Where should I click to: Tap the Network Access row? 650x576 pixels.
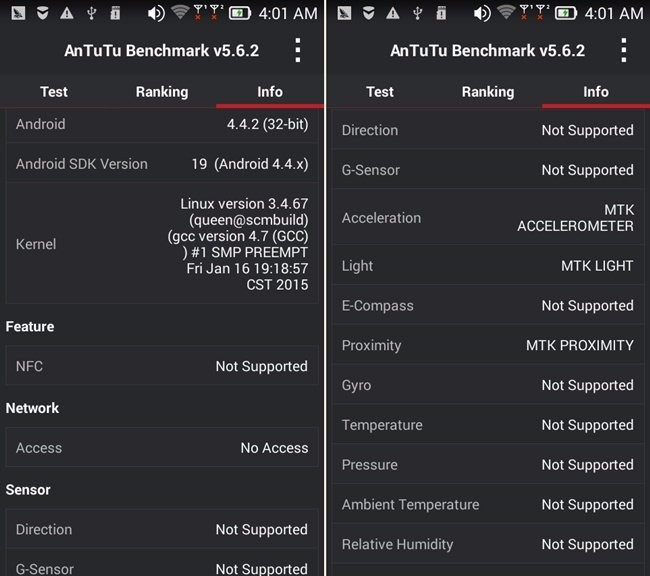click(x=162, y=448)
